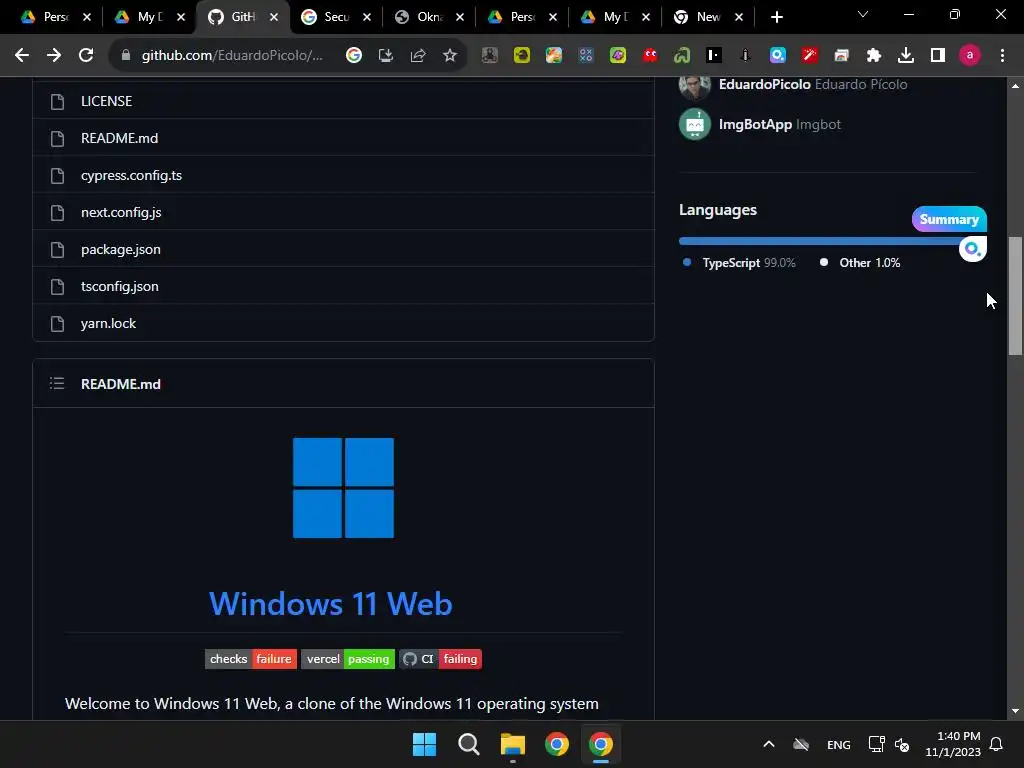This screenshot has height=768, width=1024.
Task: Reload the GitHub page
Action: [86, 56]
